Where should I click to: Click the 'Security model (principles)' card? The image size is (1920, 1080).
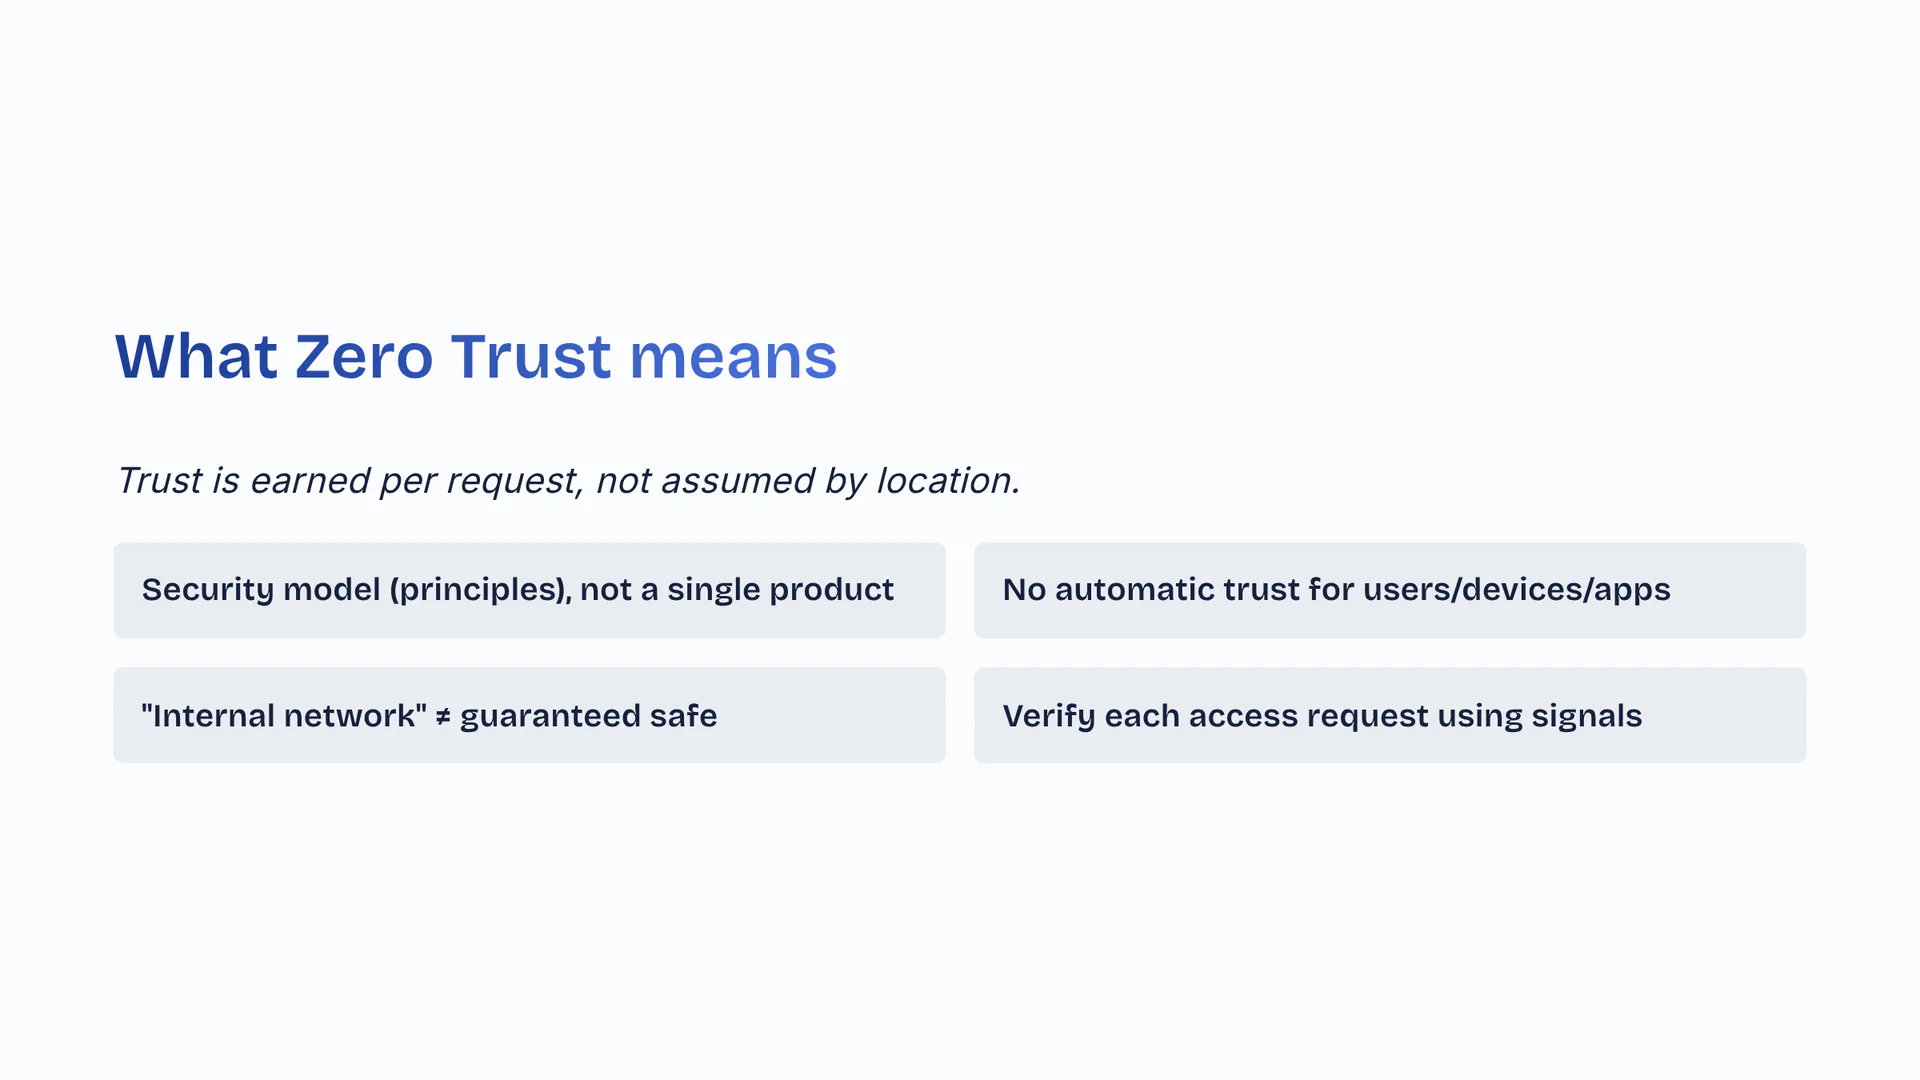click(529, 590)
